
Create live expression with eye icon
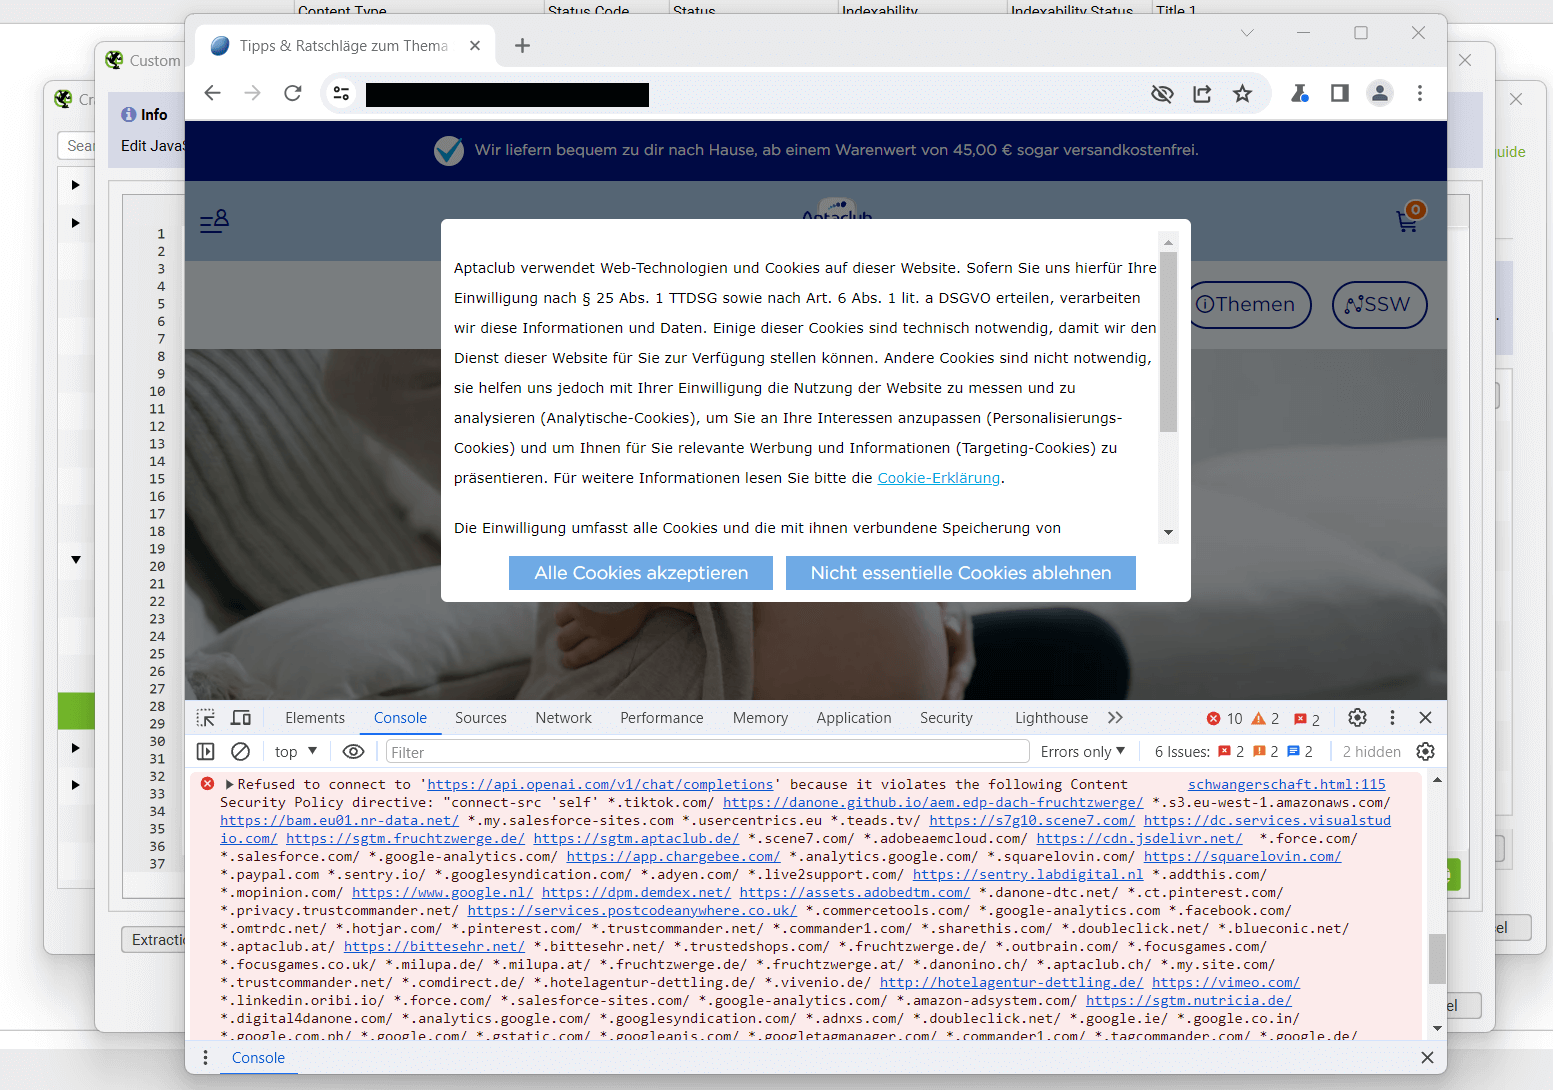pos(353,752)
